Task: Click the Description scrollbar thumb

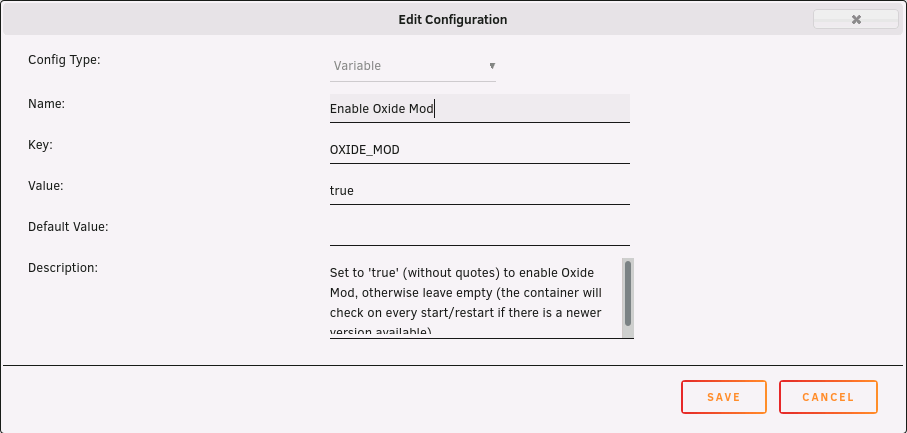Action: point(628,293)
